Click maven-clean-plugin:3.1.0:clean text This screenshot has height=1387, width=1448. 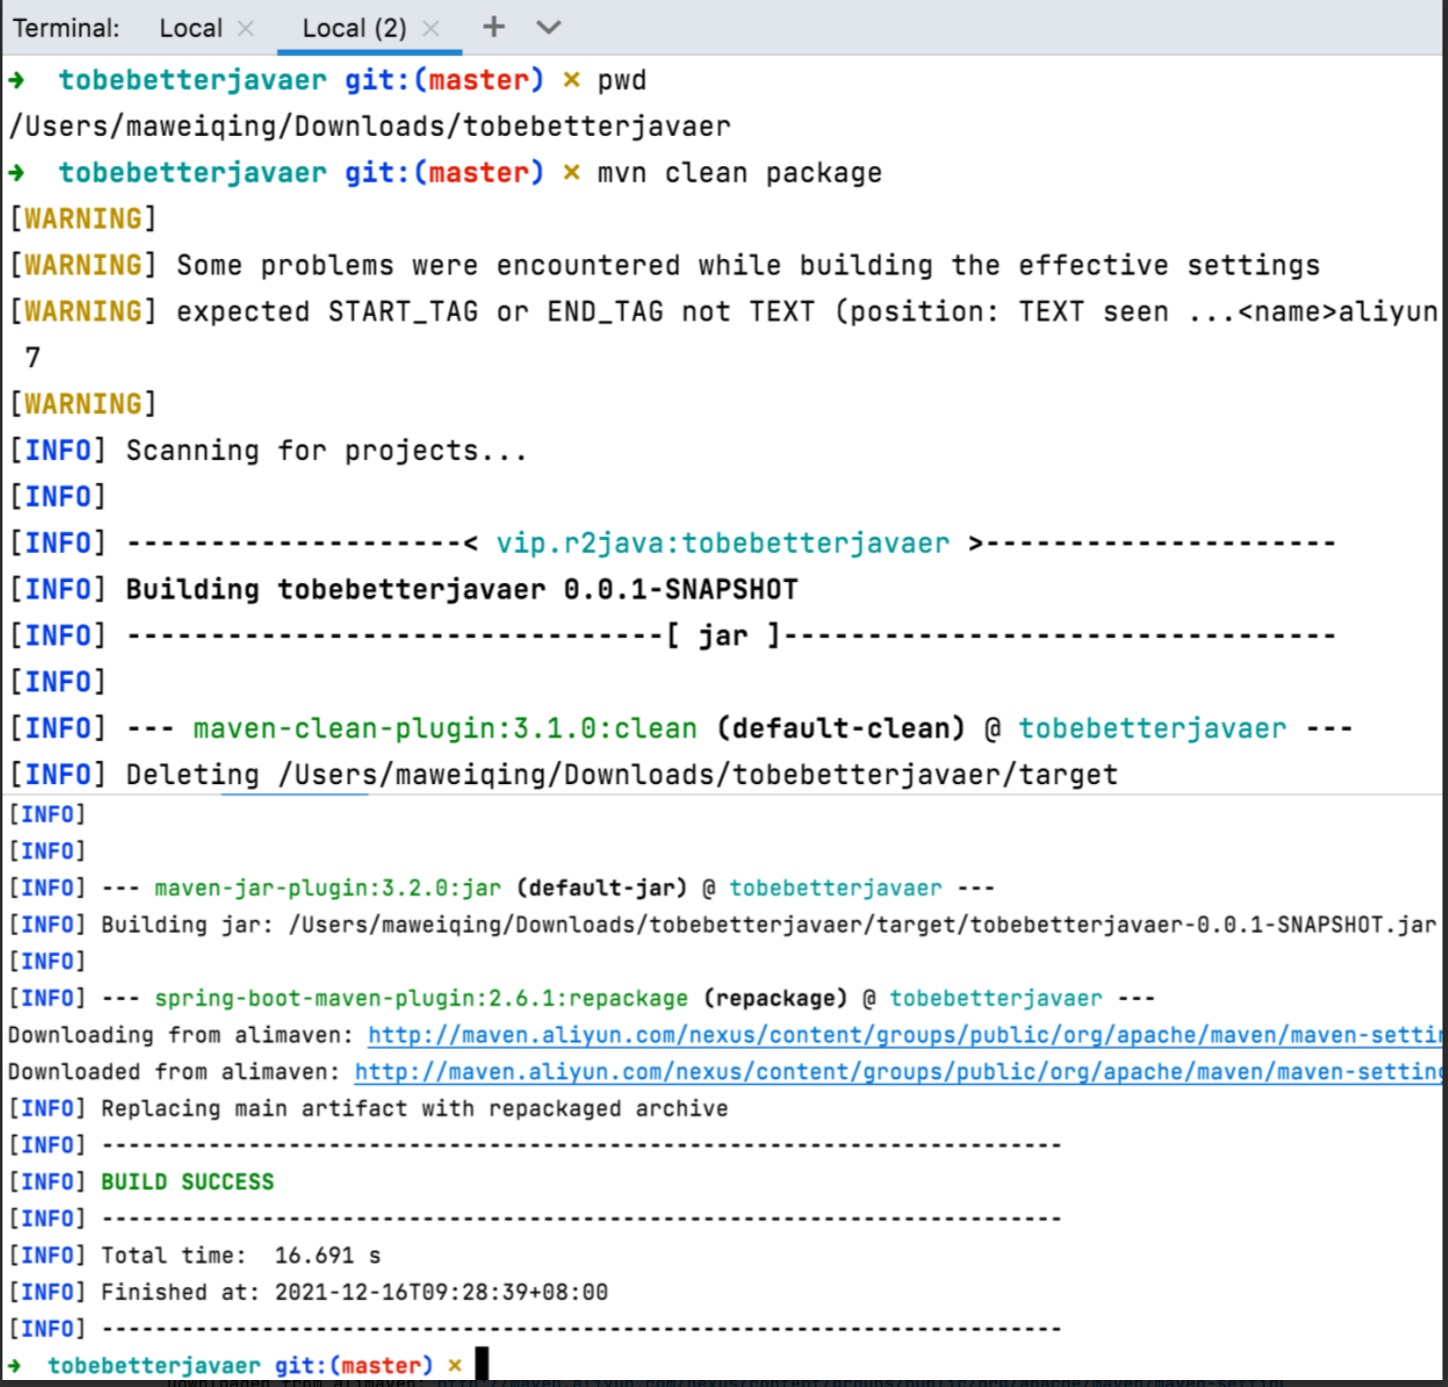445,728
